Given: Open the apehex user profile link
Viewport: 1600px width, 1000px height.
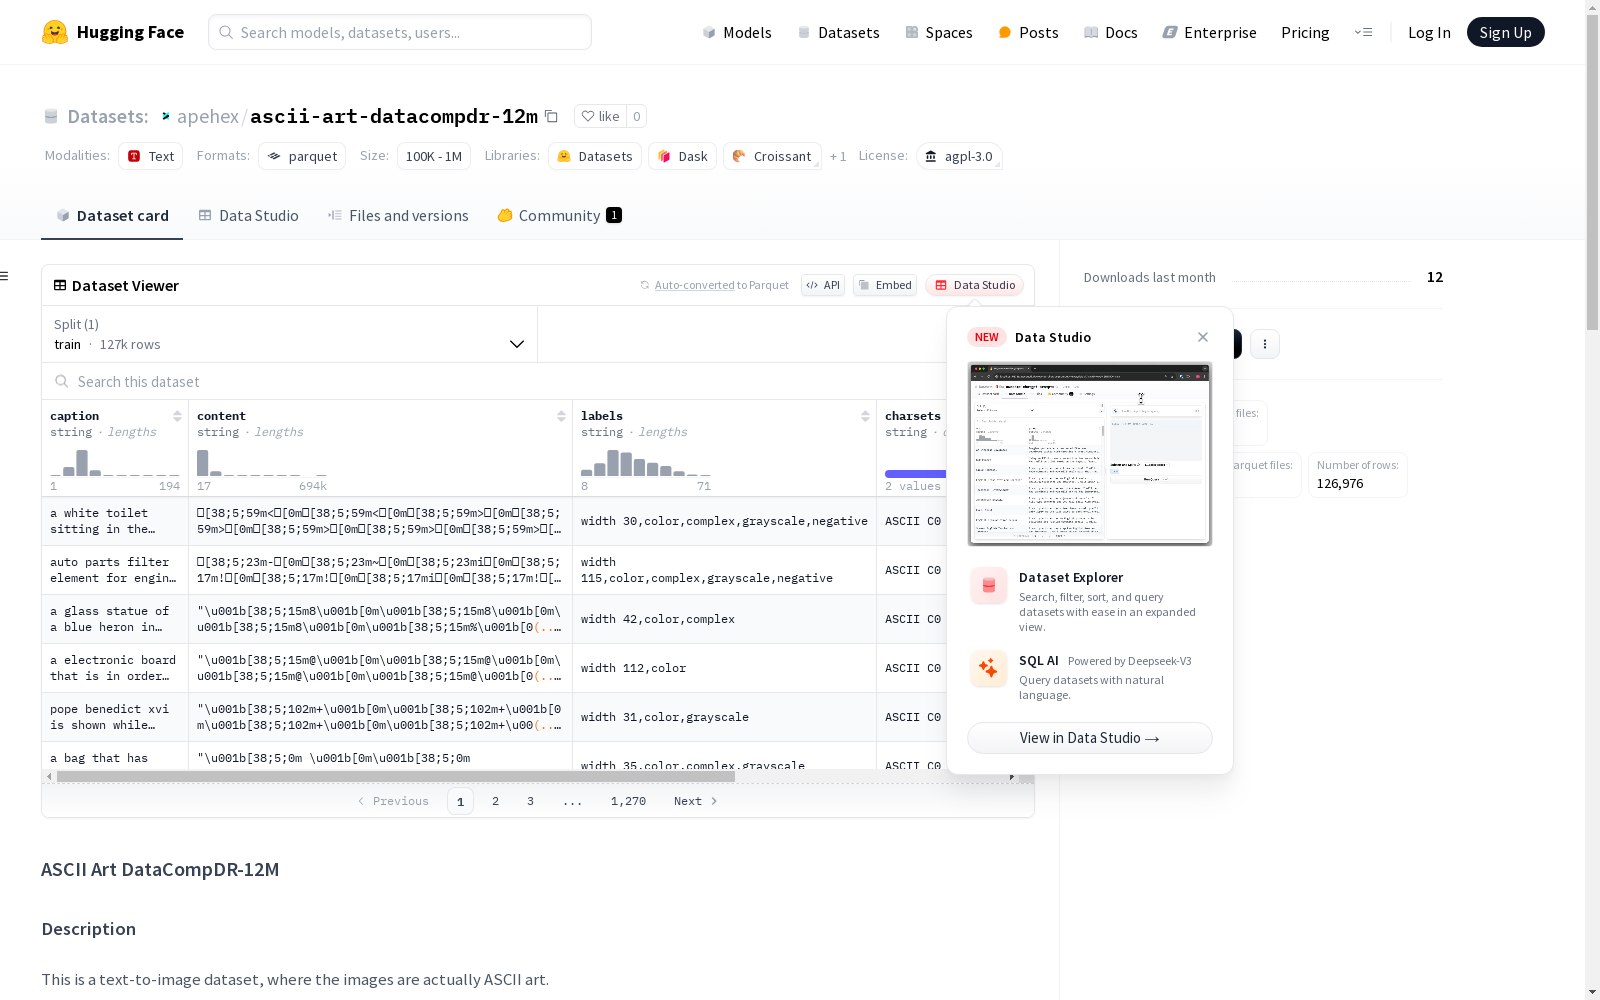Looking at the screenshot, I should coord(208,116).
